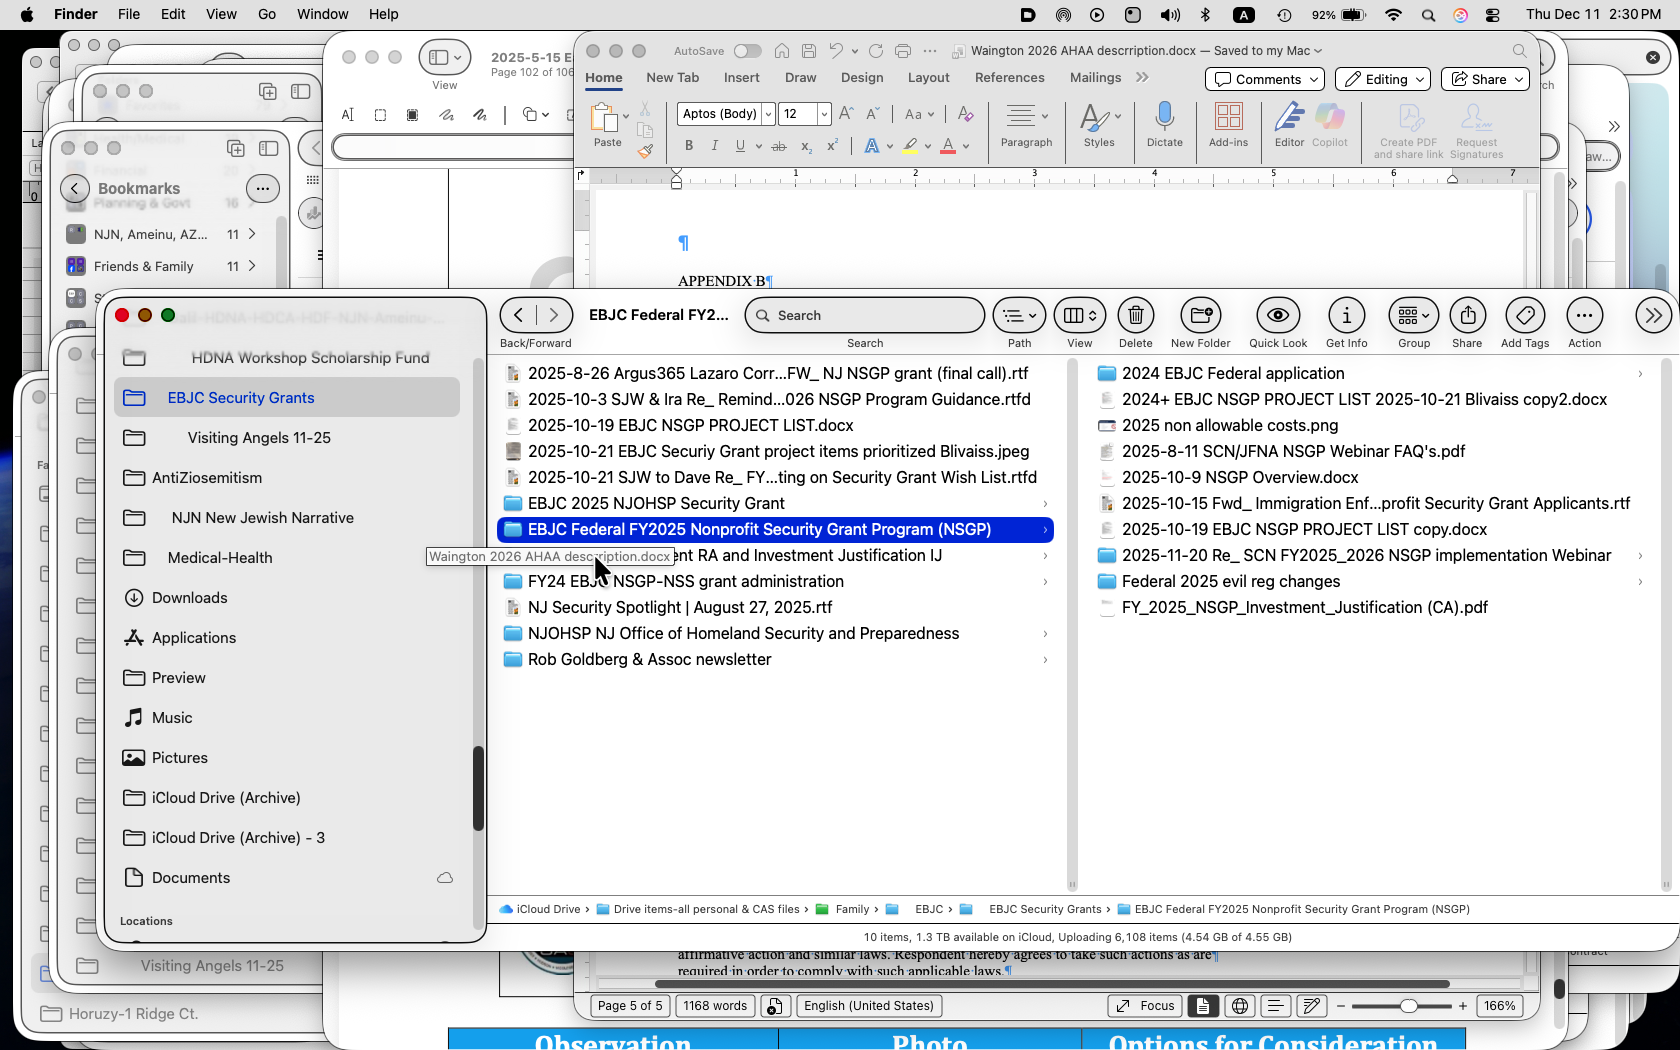Screen dimensions: 1680x1050
Task: Open the Editor tool in Word ribbon
Action: (x=1289, y=117)
